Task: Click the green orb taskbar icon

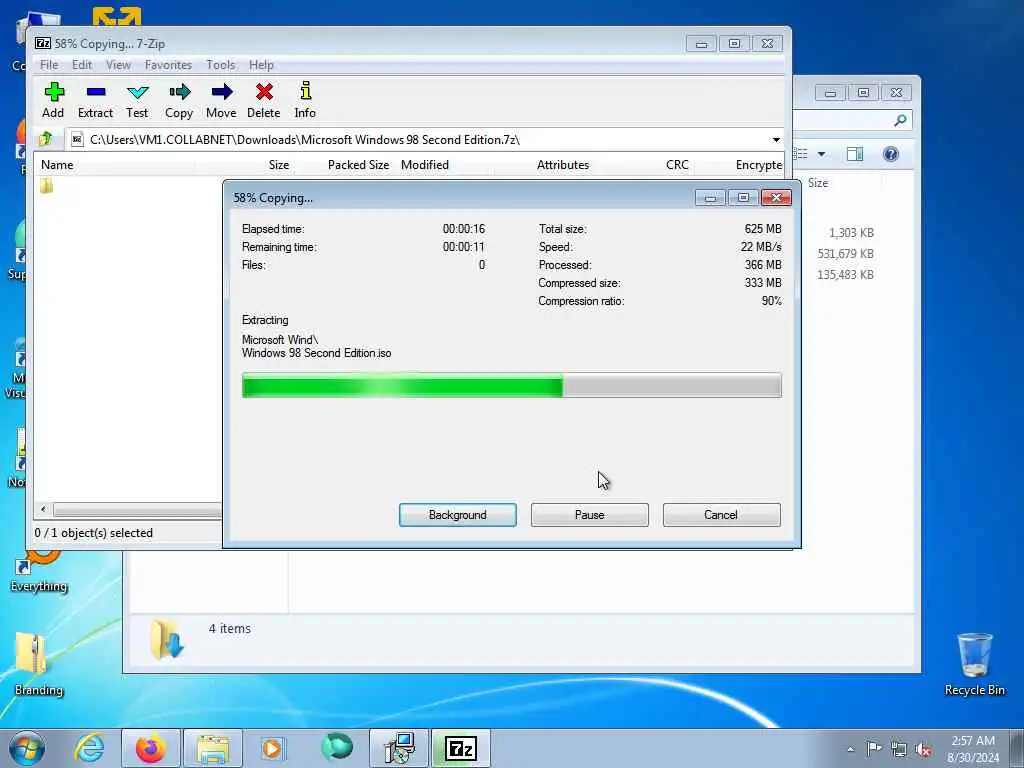Action: tap(337, 747)
